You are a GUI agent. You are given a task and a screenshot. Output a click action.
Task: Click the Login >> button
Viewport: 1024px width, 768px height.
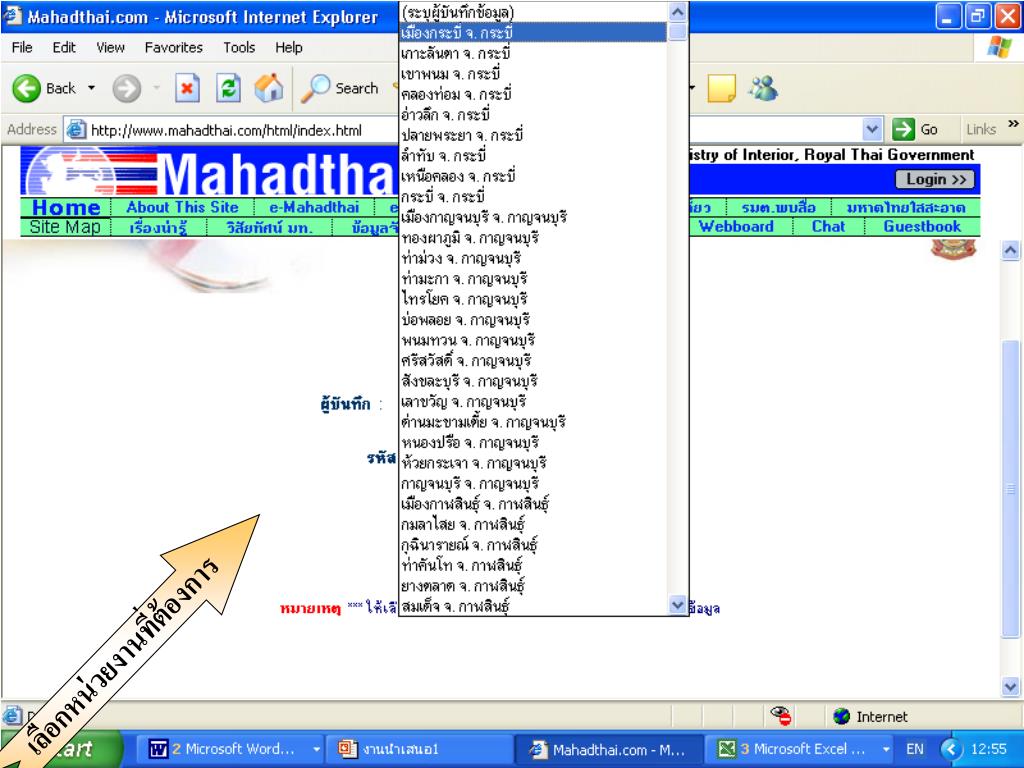[x=935, y=180]
